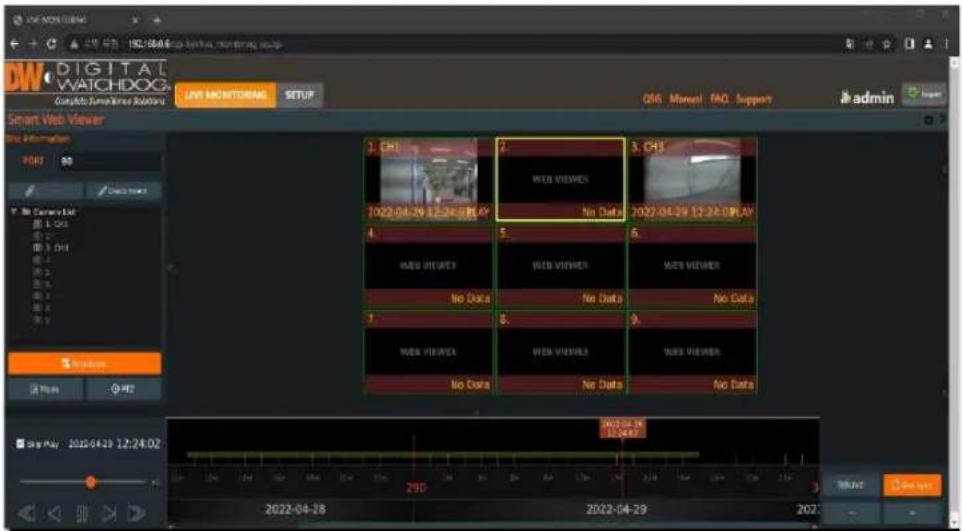
Task: Click the green recording bar on timeline
Action: click(442, 455)
